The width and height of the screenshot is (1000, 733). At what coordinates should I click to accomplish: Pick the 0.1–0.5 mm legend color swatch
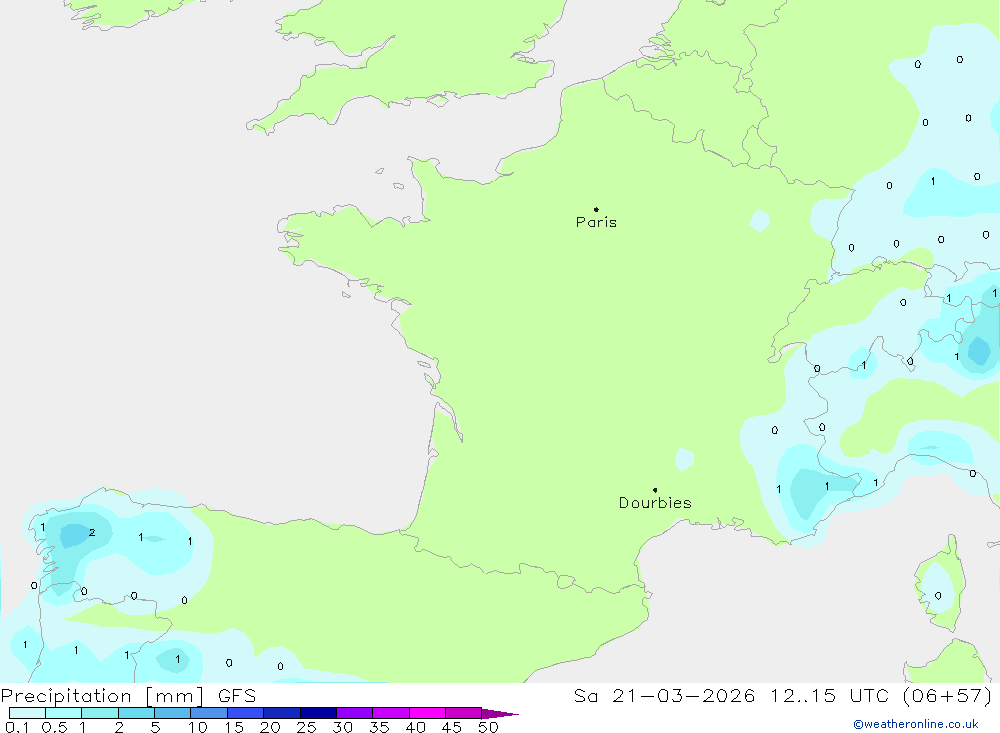27,713
